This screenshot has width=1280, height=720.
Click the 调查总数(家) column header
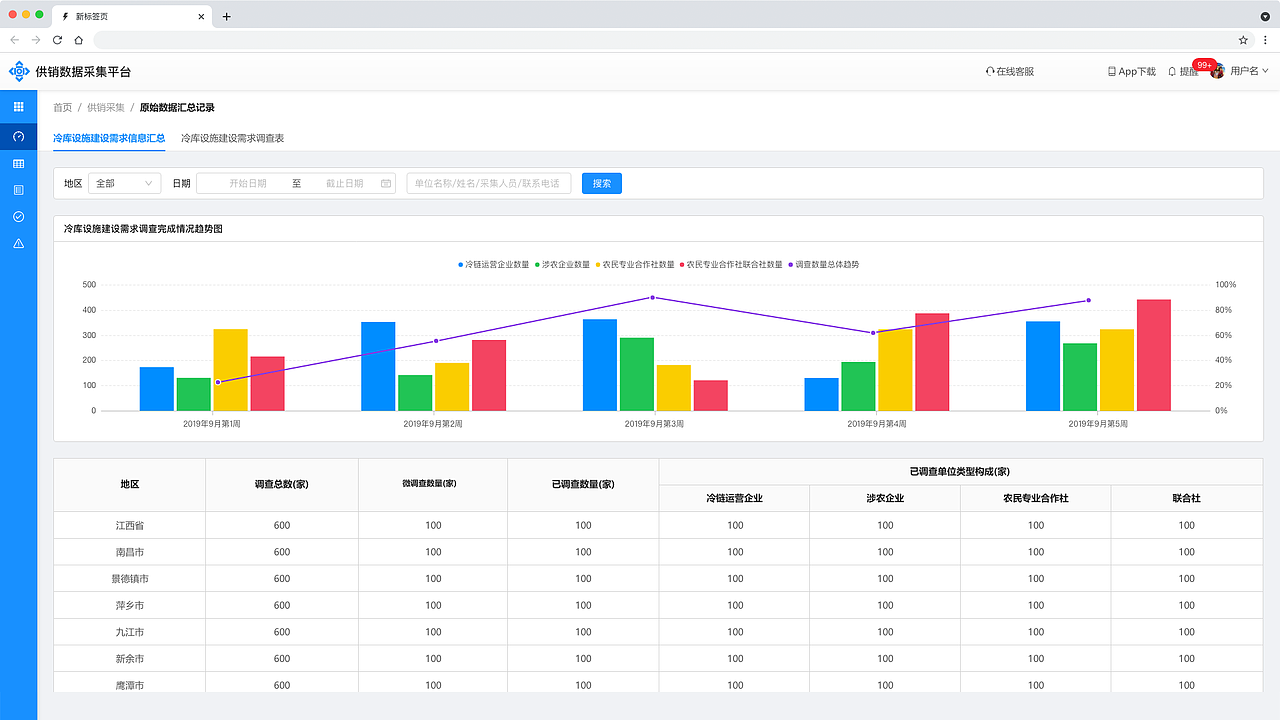coord(282,484)
